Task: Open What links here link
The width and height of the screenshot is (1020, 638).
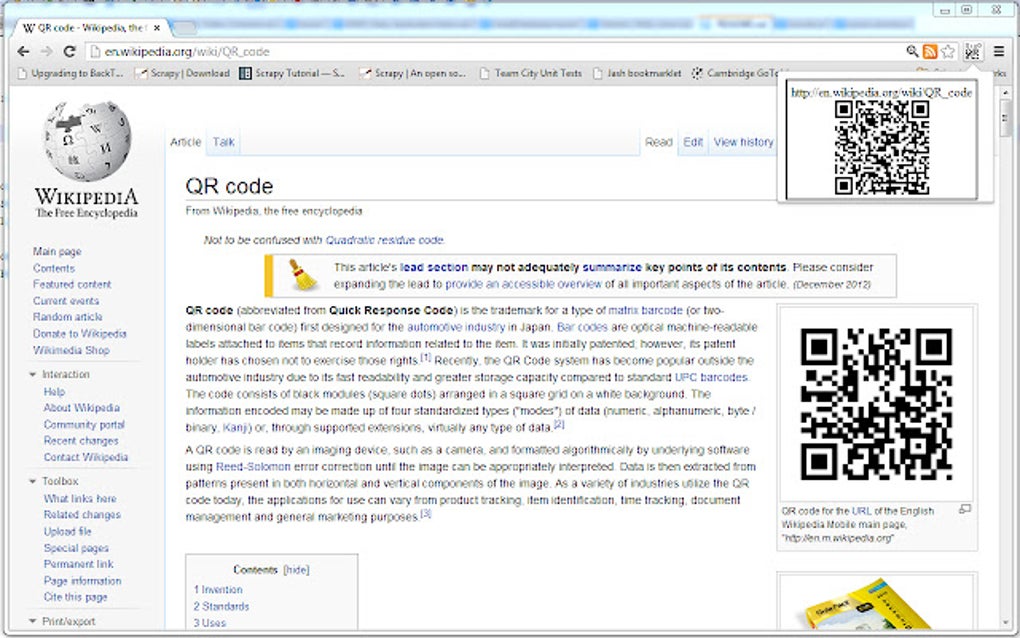Action: tap(80, 499)
